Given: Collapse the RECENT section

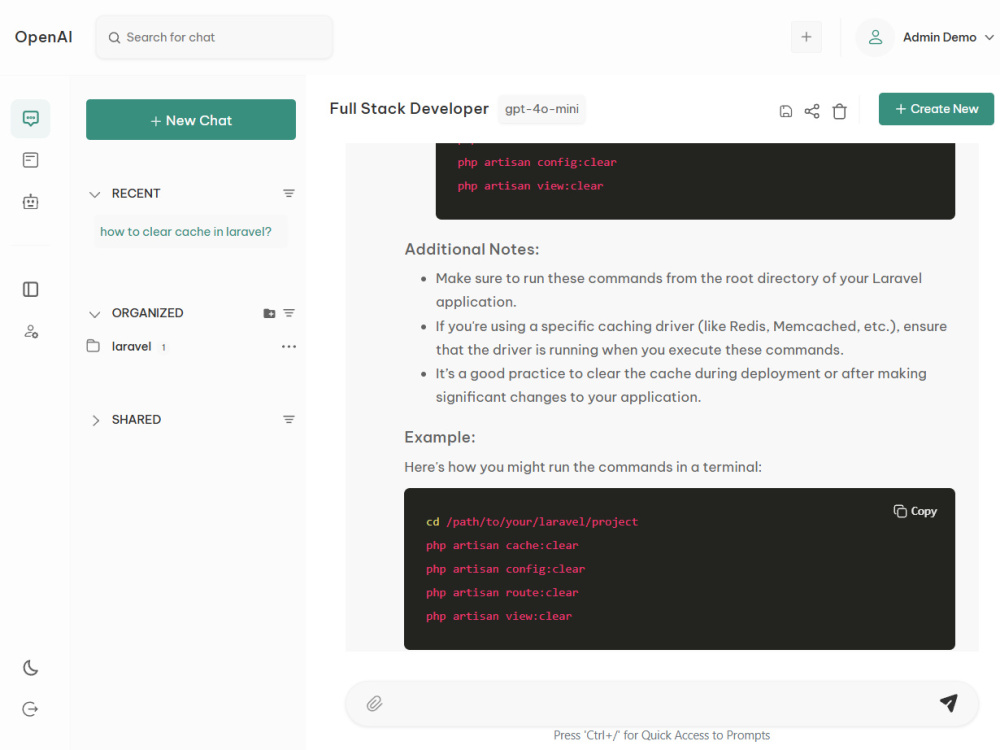Looking at the screenshot, I should coord(95,194).
